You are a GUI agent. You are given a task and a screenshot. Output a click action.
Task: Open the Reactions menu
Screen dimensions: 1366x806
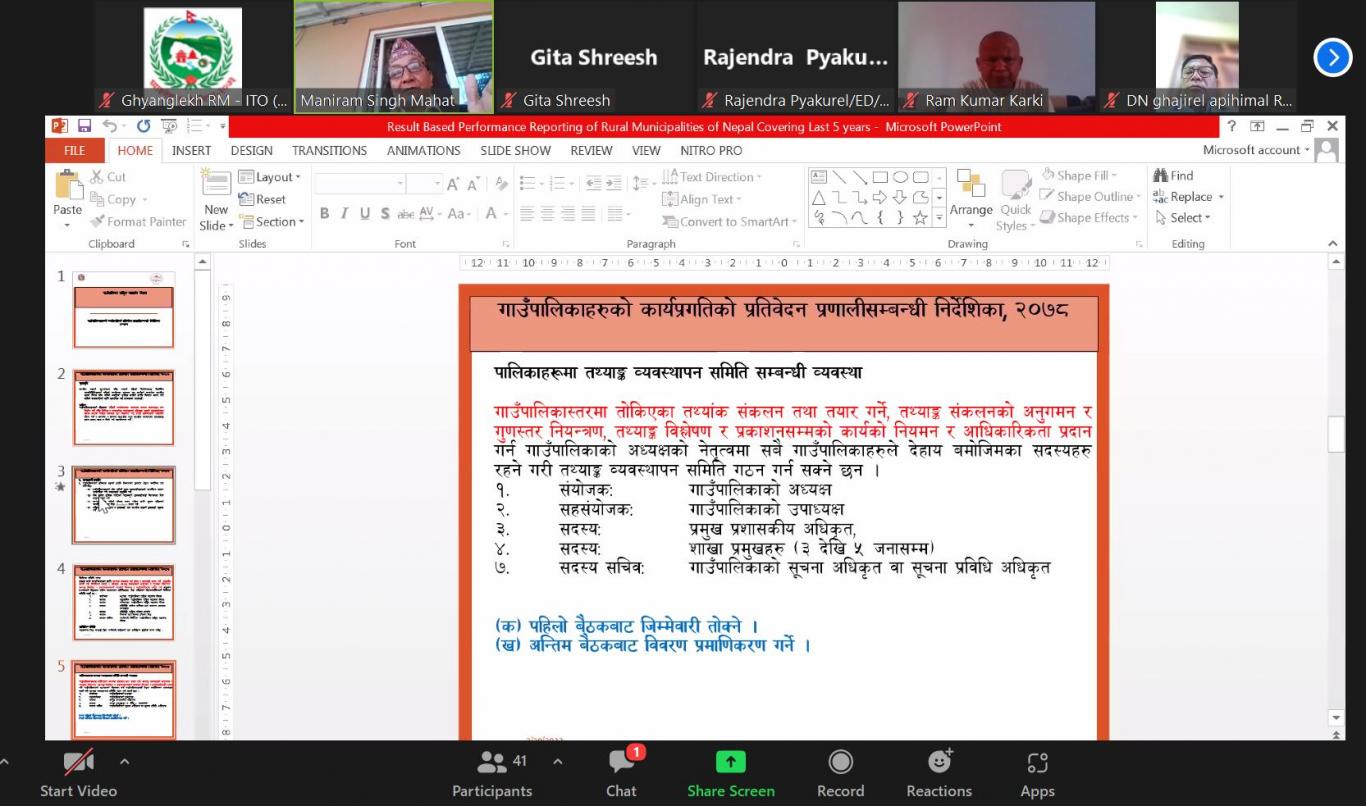pos(938,763)
